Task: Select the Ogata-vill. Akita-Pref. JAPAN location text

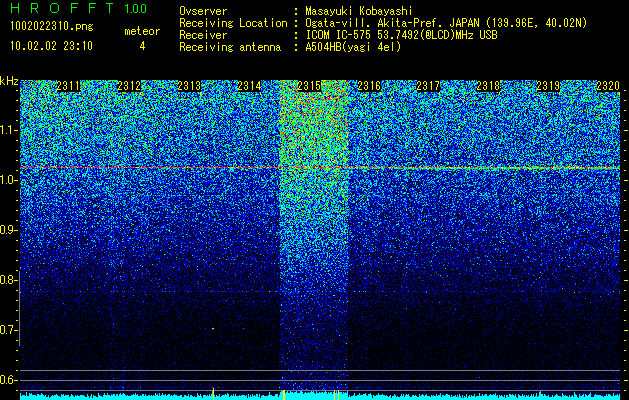Action: 446,23
